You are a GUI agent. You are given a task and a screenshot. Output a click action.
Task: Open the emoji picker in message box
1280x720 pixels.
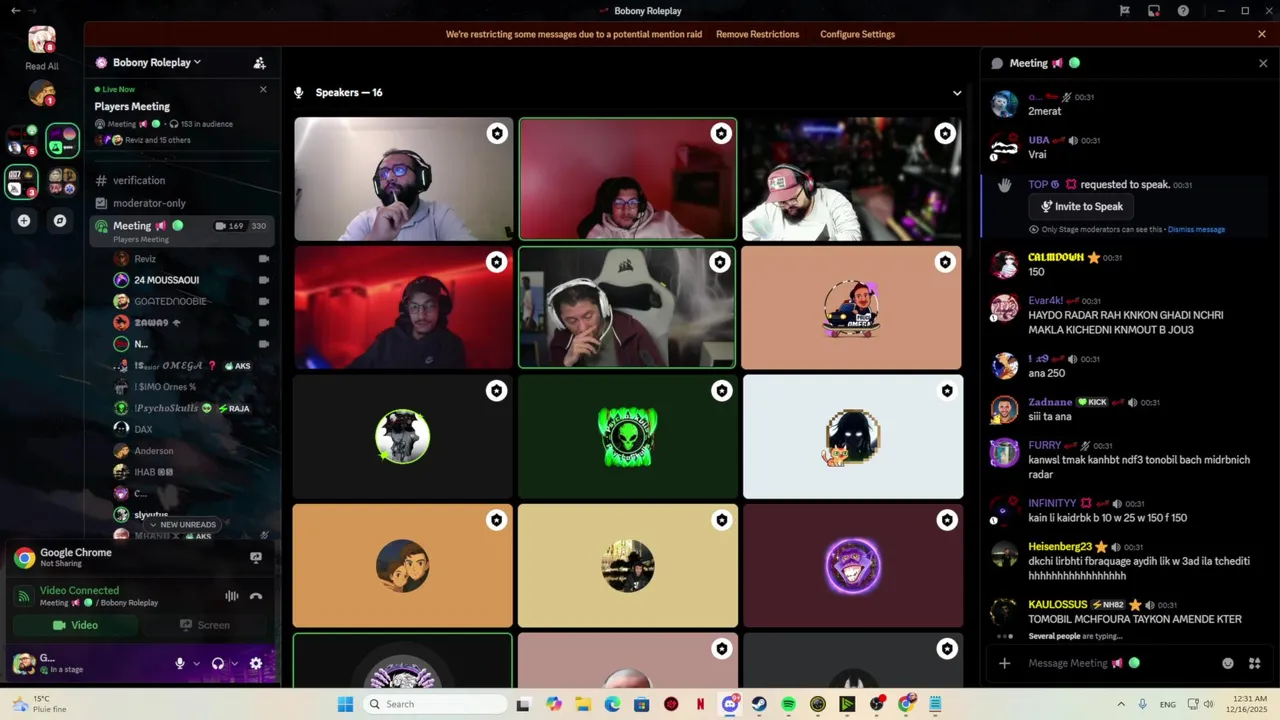pos(1228,663)
